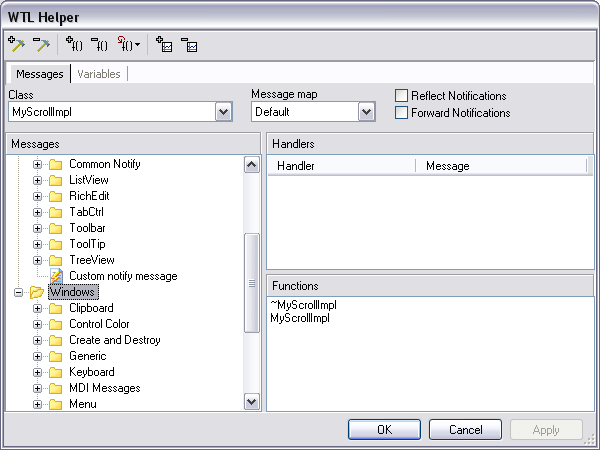Enable Forward Notifications checkbox
This screenshot has height=450, width=600.
point(402,113)
